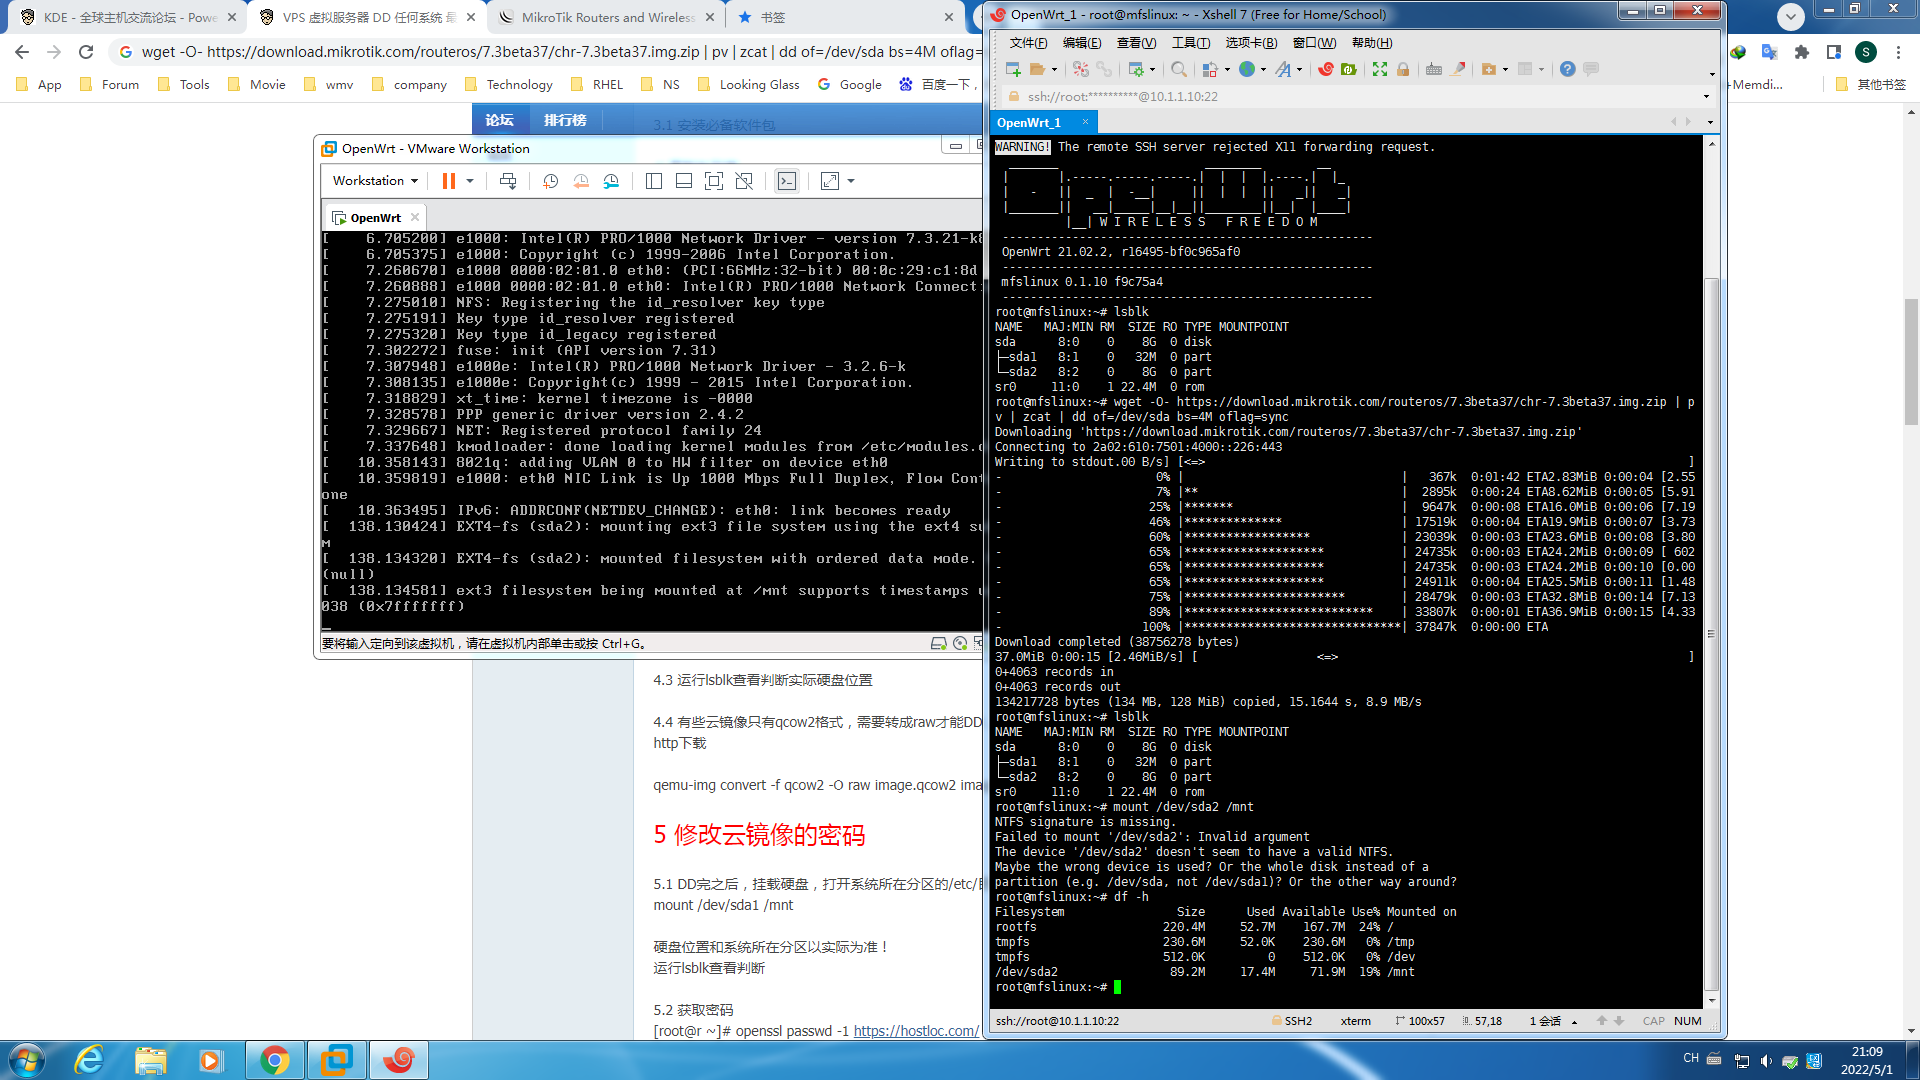The image size is (1920, 1080).
Task: Click the Xshell new session icon
Action: [x=1013, y=69]
